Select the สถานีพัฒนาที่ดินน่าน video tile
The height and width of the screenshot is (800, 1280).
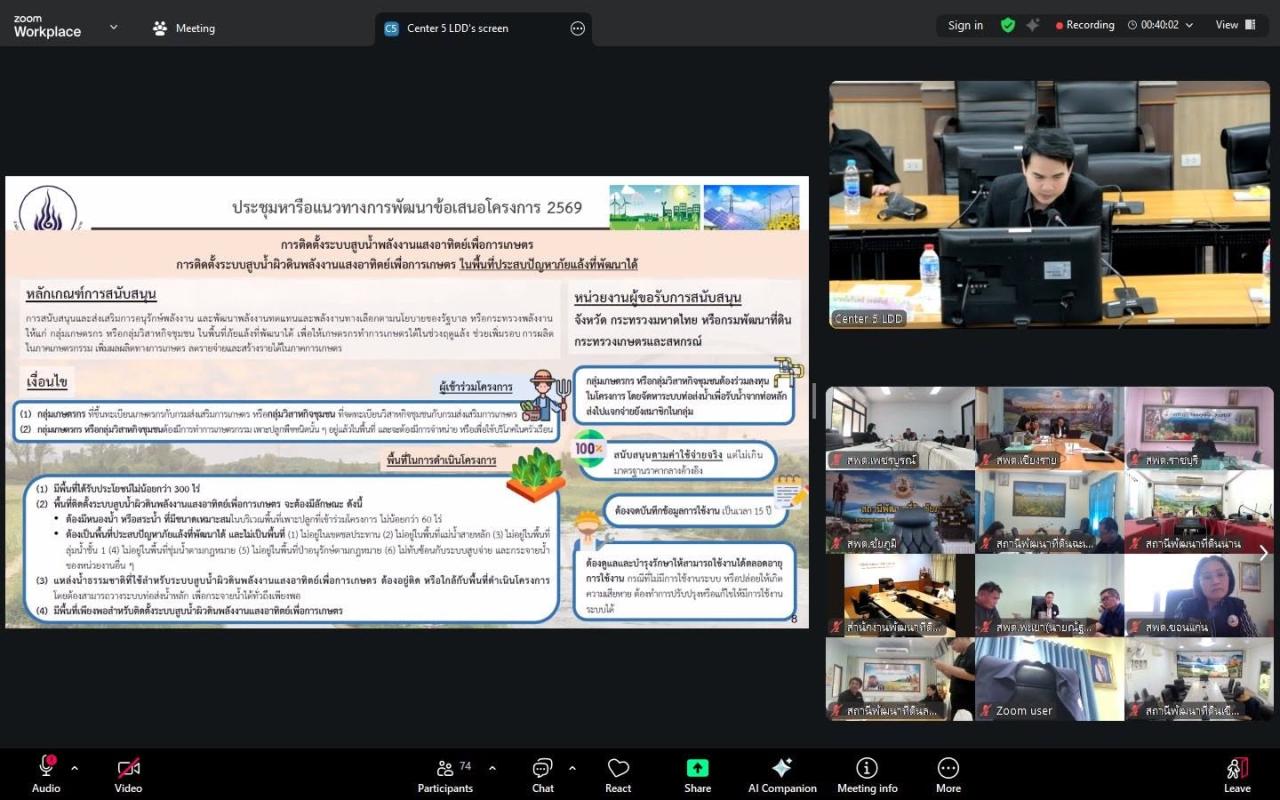click(1199, 512)
